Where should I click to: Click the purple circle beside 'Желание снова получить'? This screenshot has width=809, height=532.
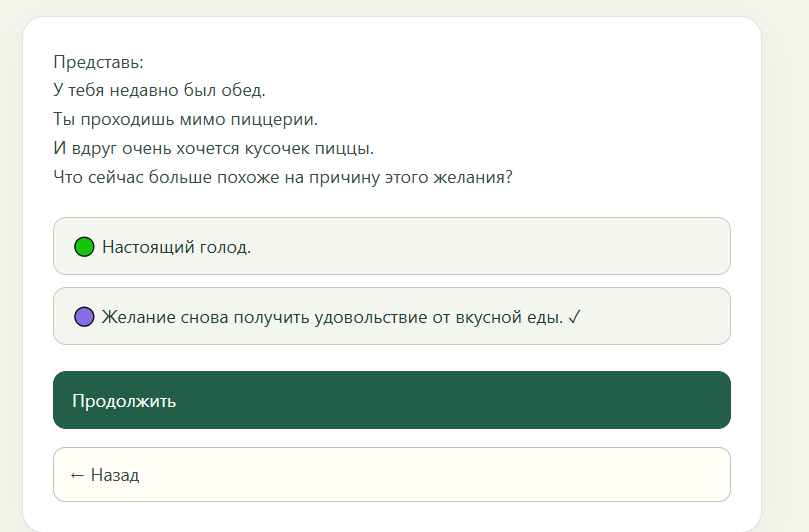tap(84, 317)
